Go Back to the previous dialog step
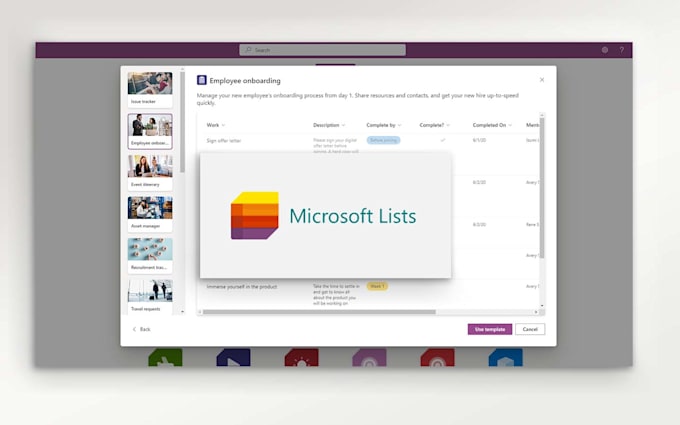This screenshot has height=425, width=680. [x=141, y=329]
